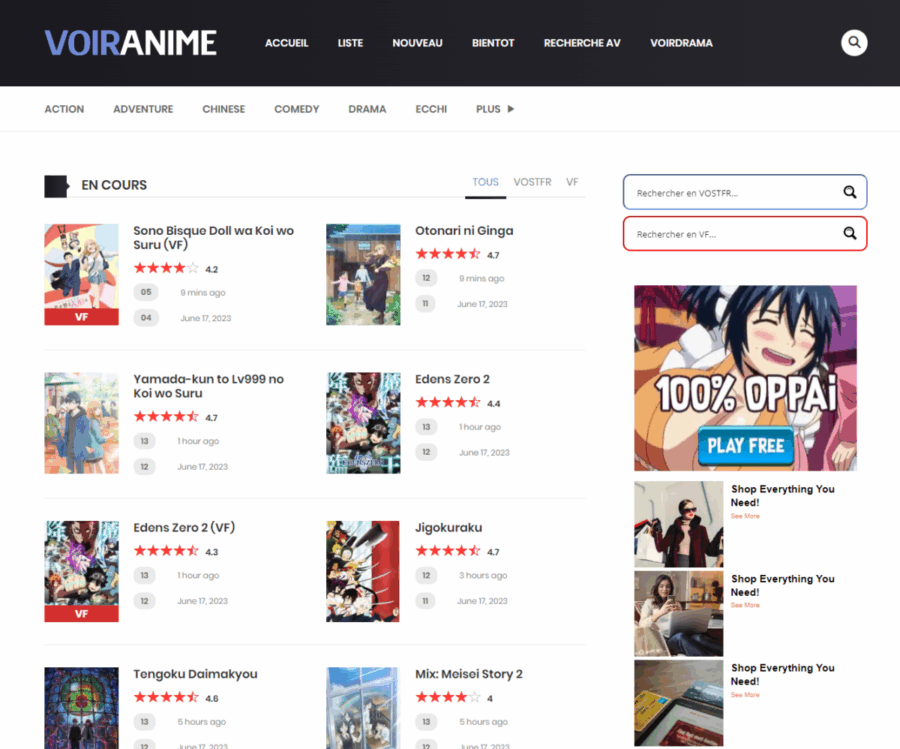Click the Sono Bisque Doll poster thumbnail

click(x=82, y=274)
